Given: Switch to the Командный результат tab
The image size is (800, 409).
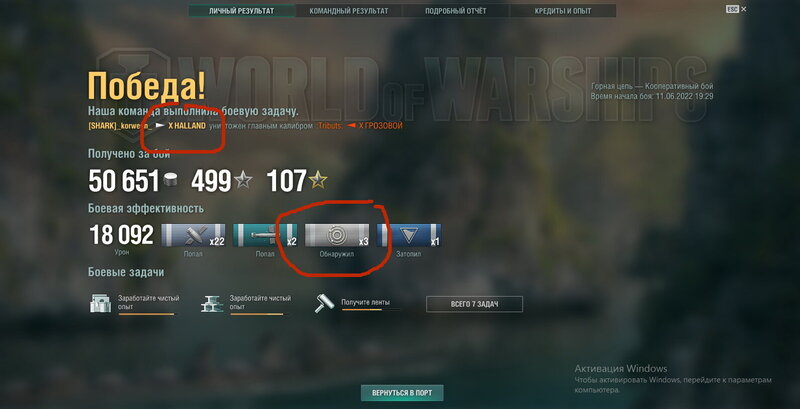Looking at the screenshot, I should click(x=348, y=11).
